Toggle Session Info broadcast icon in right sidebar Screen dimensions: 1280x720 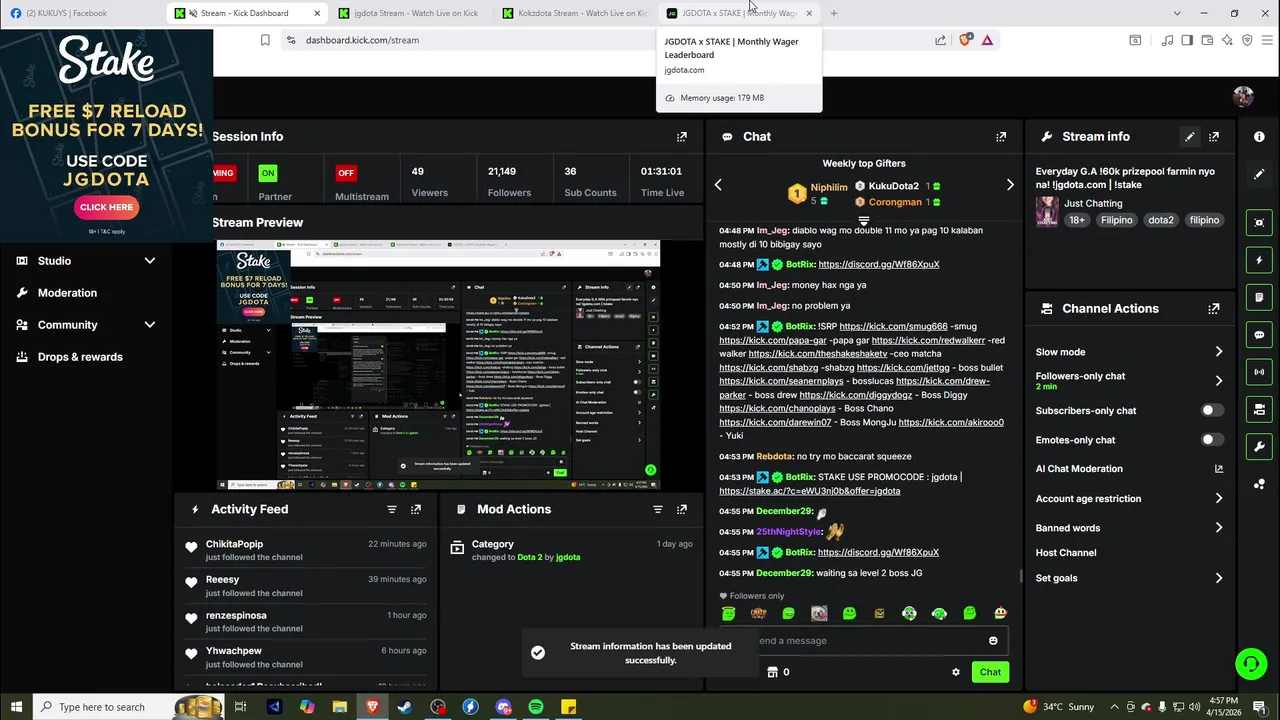click(1259, 372)
